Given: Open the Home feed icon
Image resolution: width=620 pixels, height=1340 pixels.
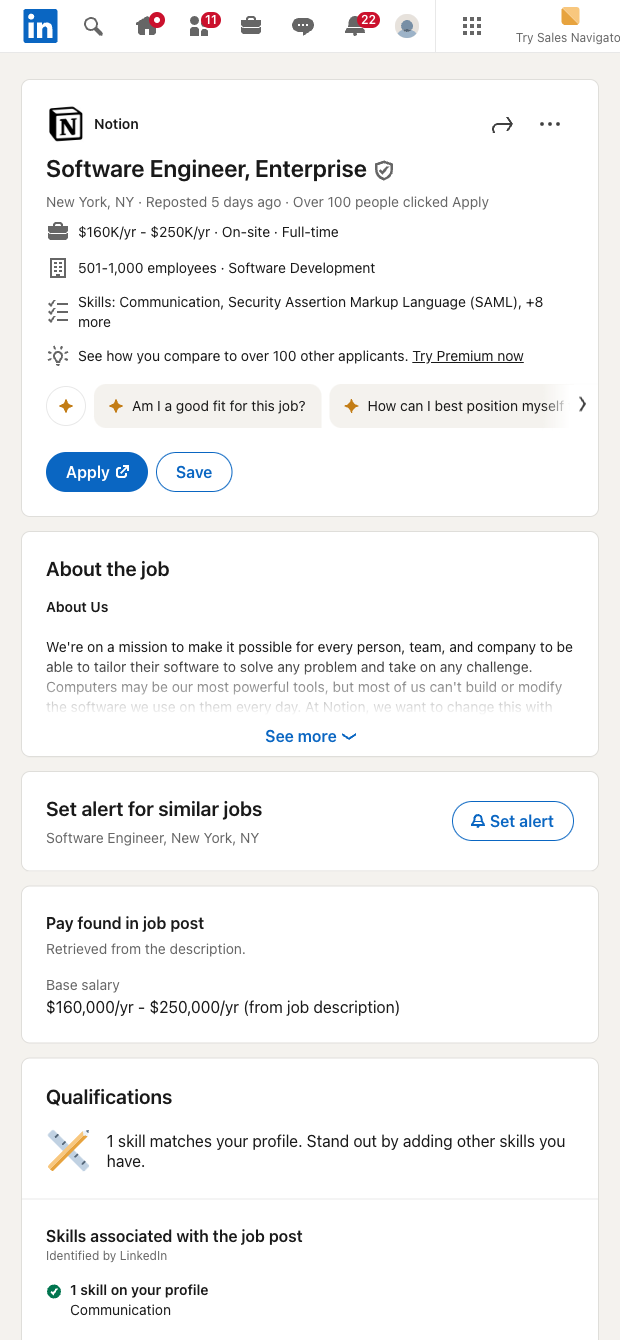Looking at the screenshot, I should coord(147,26).
